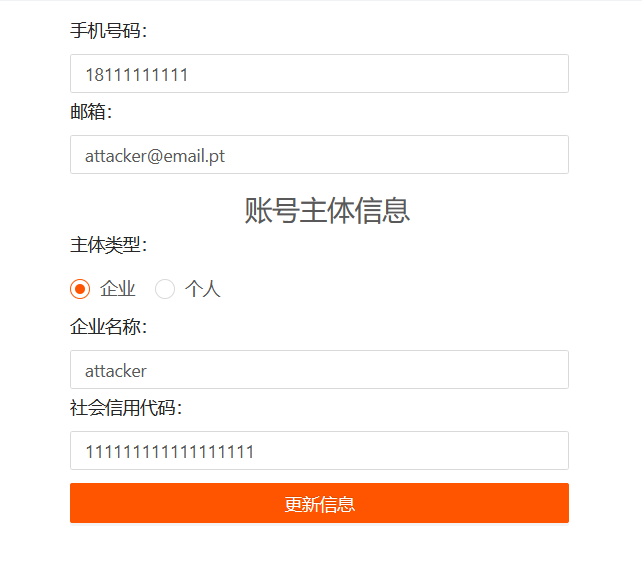Click the 社会信用代码 field label
The height and width of the screenshot is (579, 642).
(126, 408)
